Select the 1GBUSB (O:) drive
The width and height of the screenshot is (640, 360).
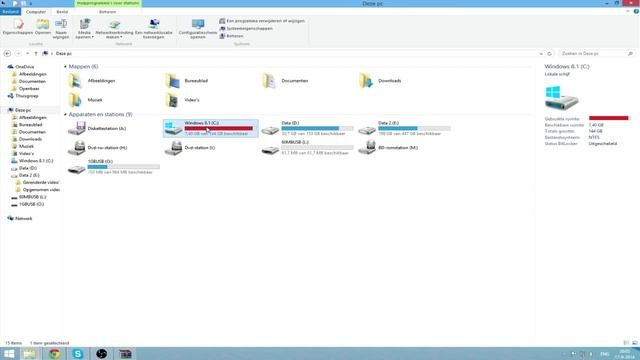click(x=114, y=167)
